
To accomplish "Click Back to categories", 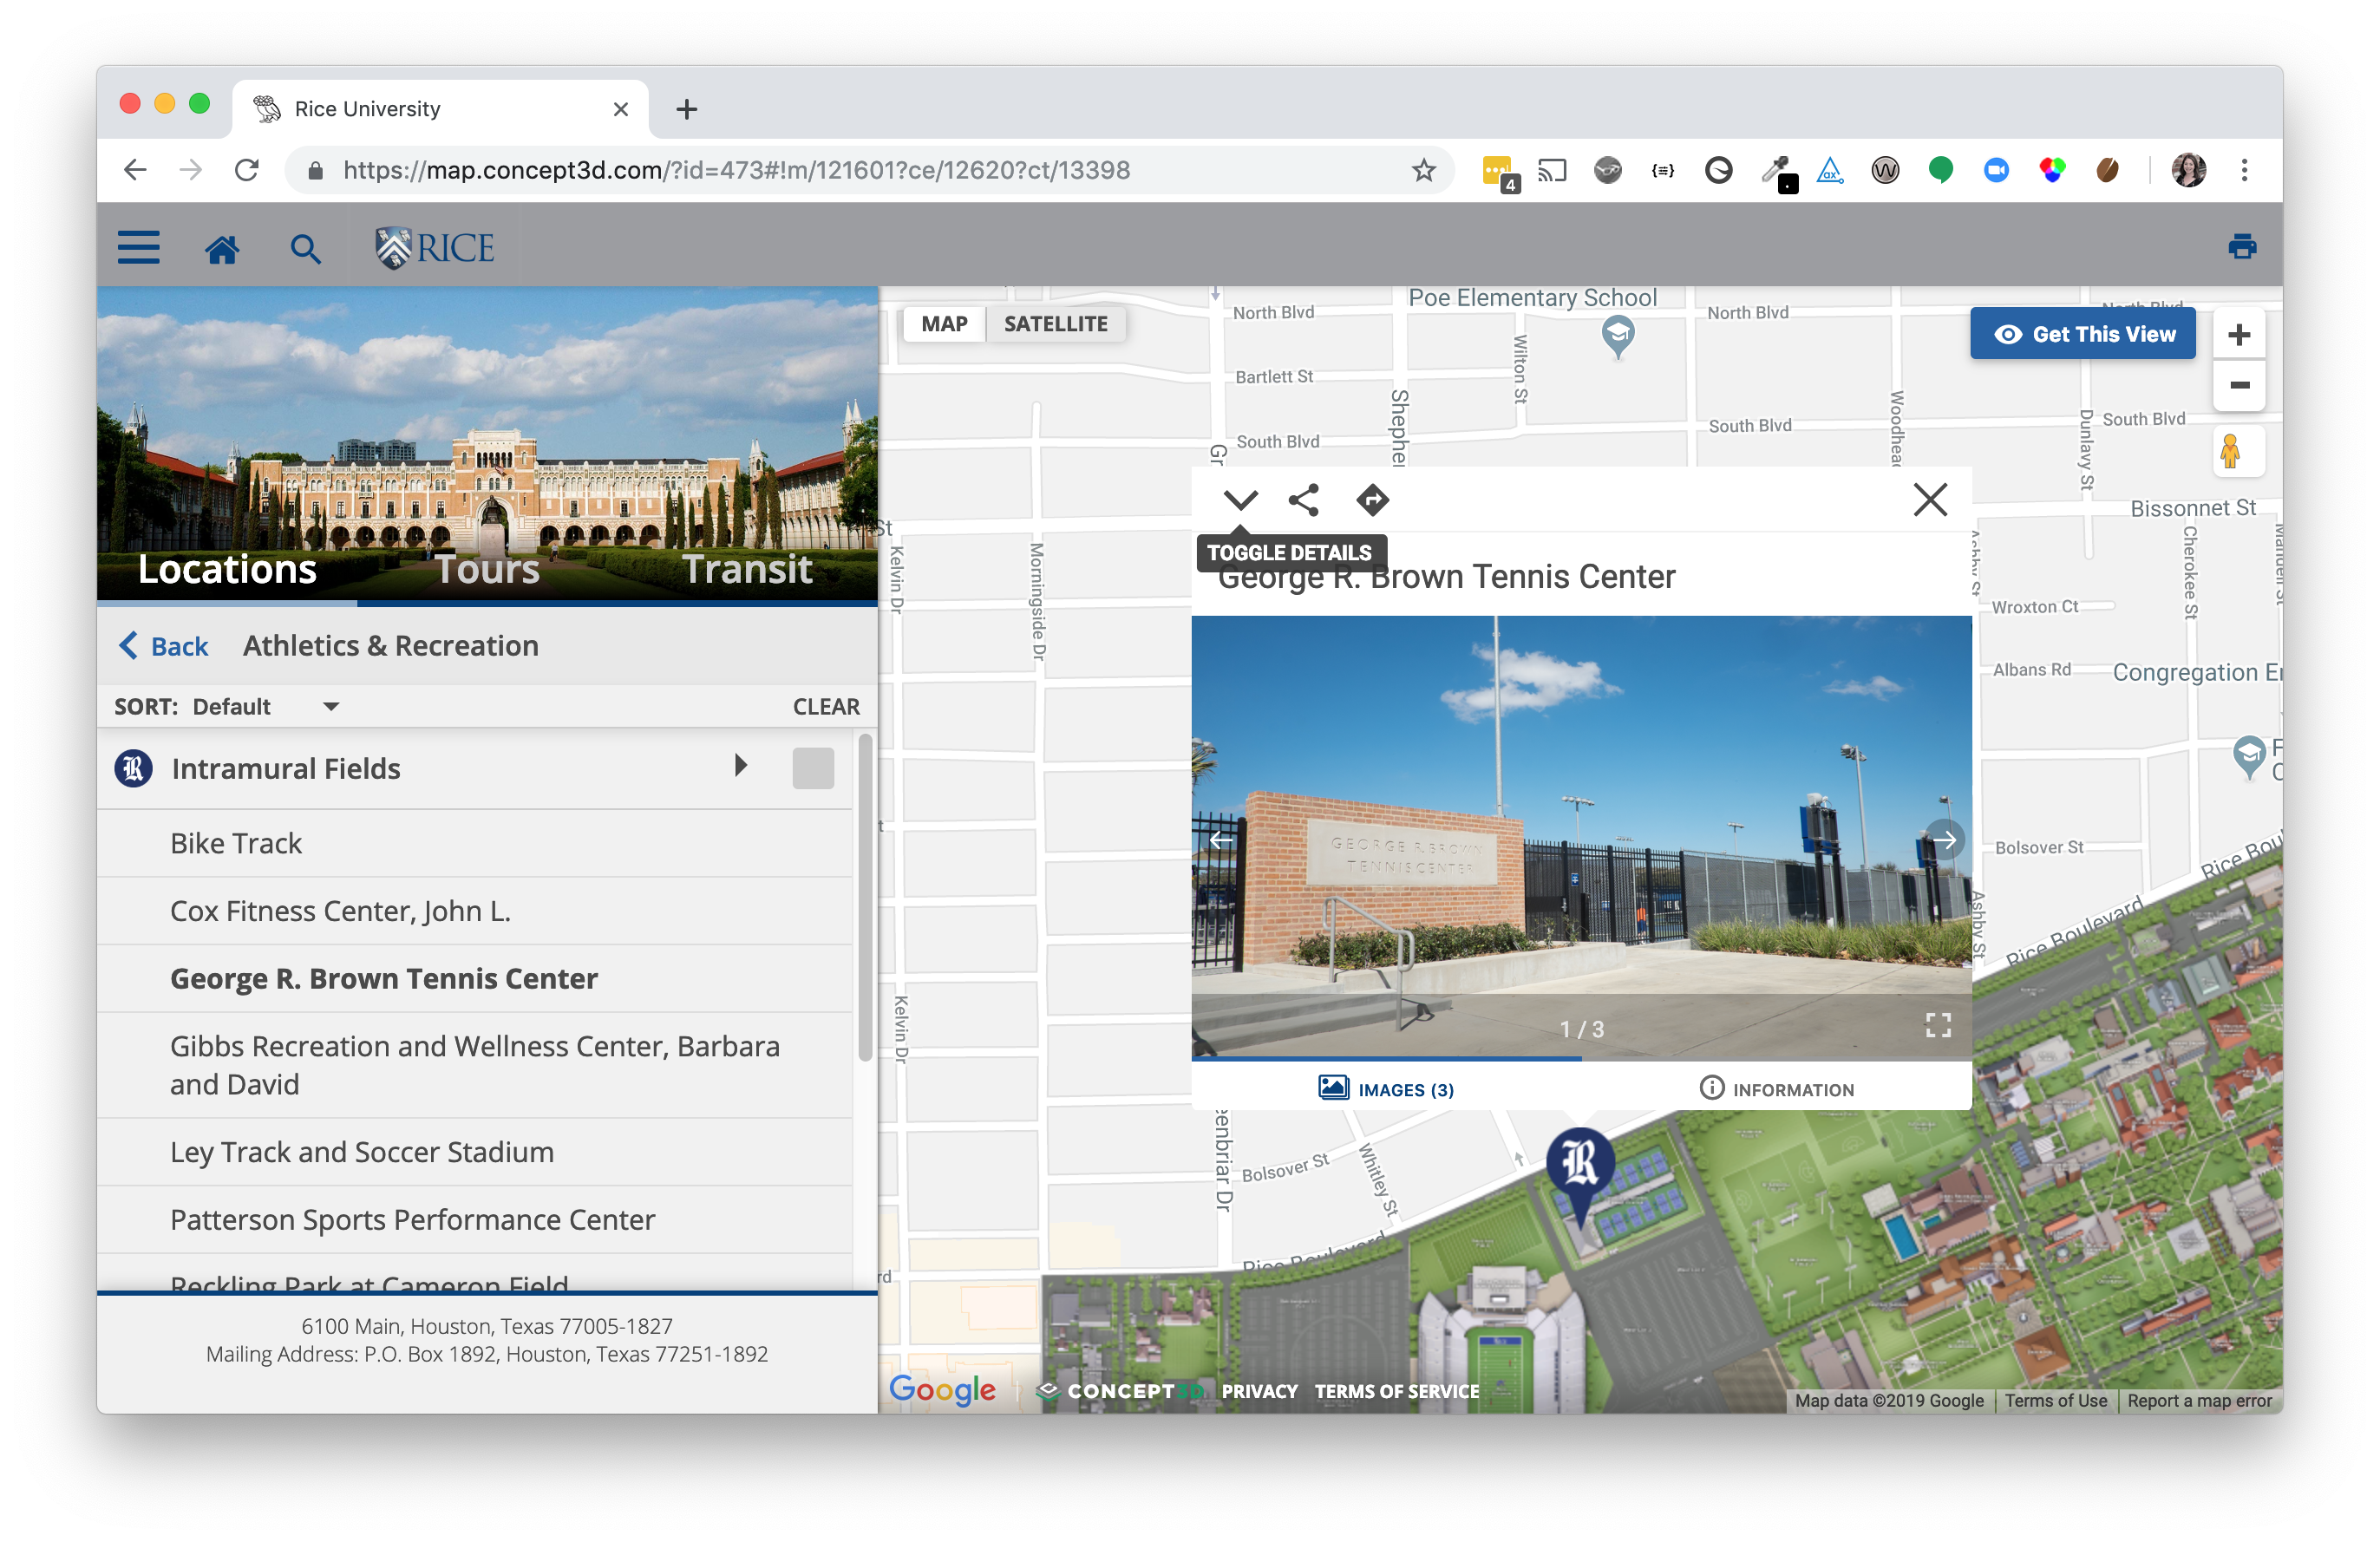I will click(x=164, y=646).
